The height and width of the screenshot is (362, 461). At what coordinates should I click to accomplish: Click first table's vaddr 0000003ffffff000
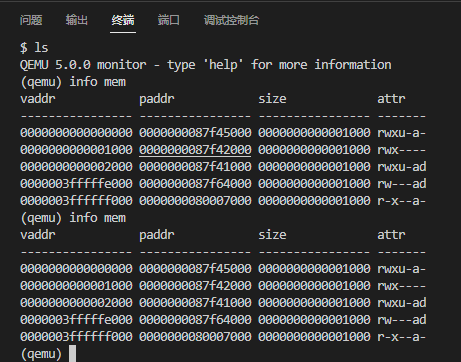point(76,201)
